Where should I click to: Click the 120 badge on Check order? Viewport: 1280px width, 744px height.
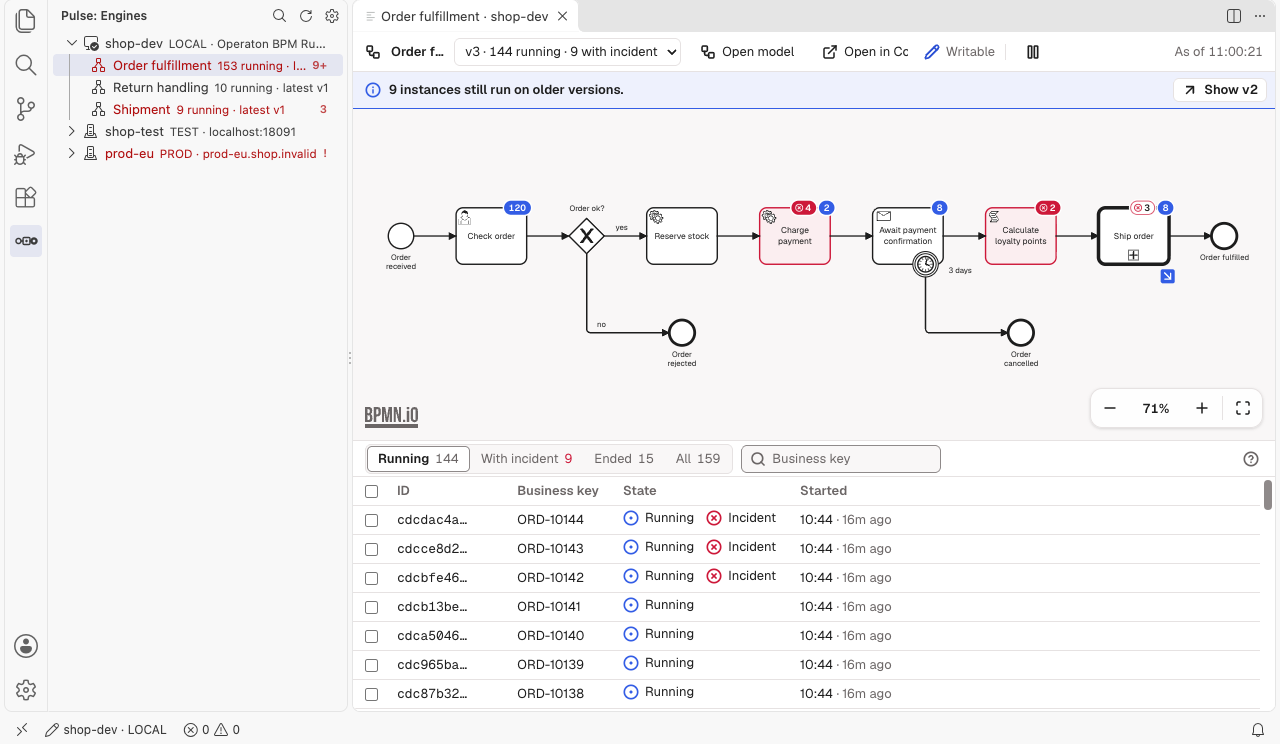[x=517, y=208]
